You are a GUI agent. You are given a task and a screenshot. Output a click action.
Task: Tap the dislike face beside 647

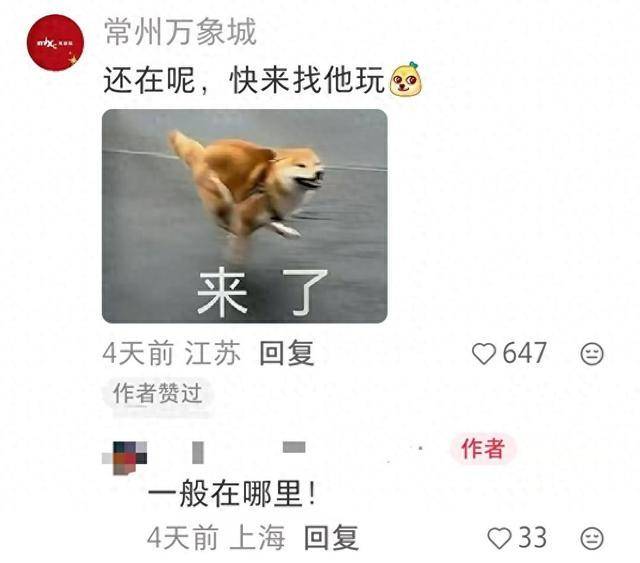591,354
